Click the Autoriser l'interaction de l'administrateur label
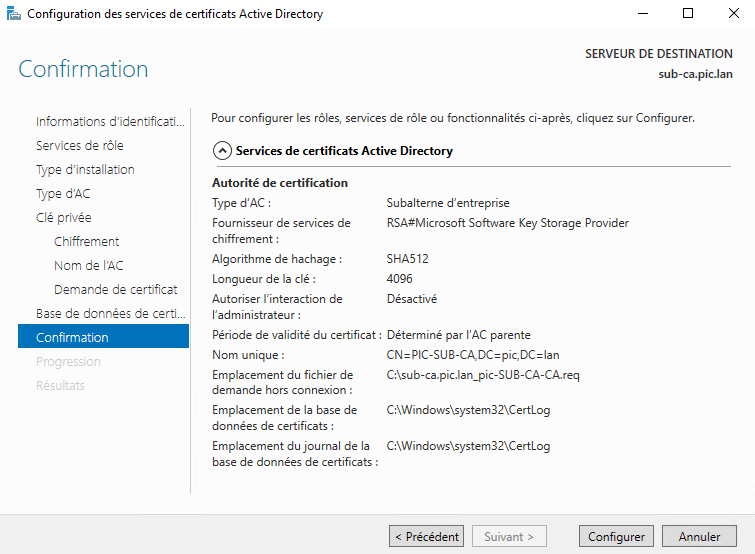The width and height of the screenshot is (755, 554). (x=277, y=307)
